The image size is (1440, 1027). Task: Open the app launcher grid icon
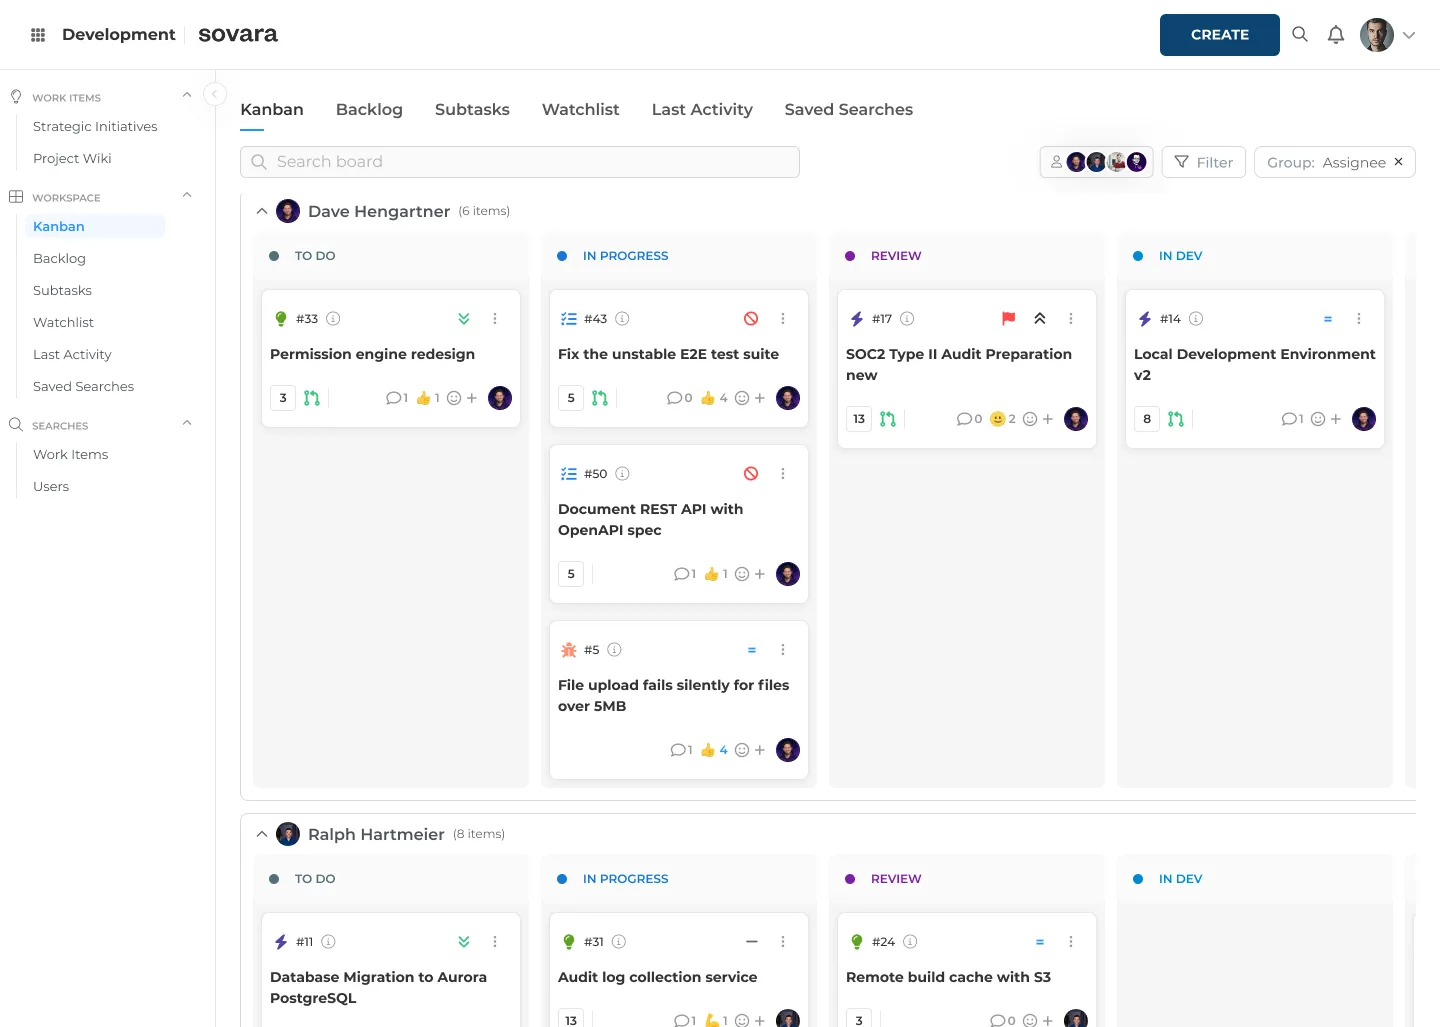[x=38, y=35]
